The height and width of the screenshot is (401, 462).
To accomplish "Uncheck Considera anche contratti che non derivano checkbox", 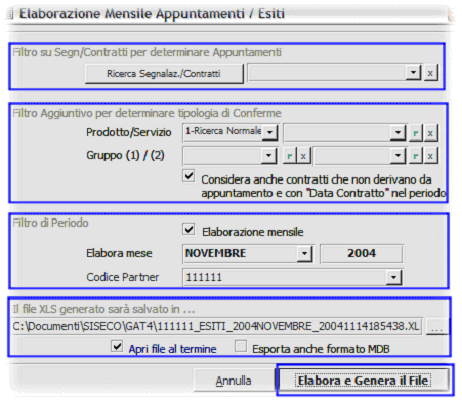I will point(189,176).
